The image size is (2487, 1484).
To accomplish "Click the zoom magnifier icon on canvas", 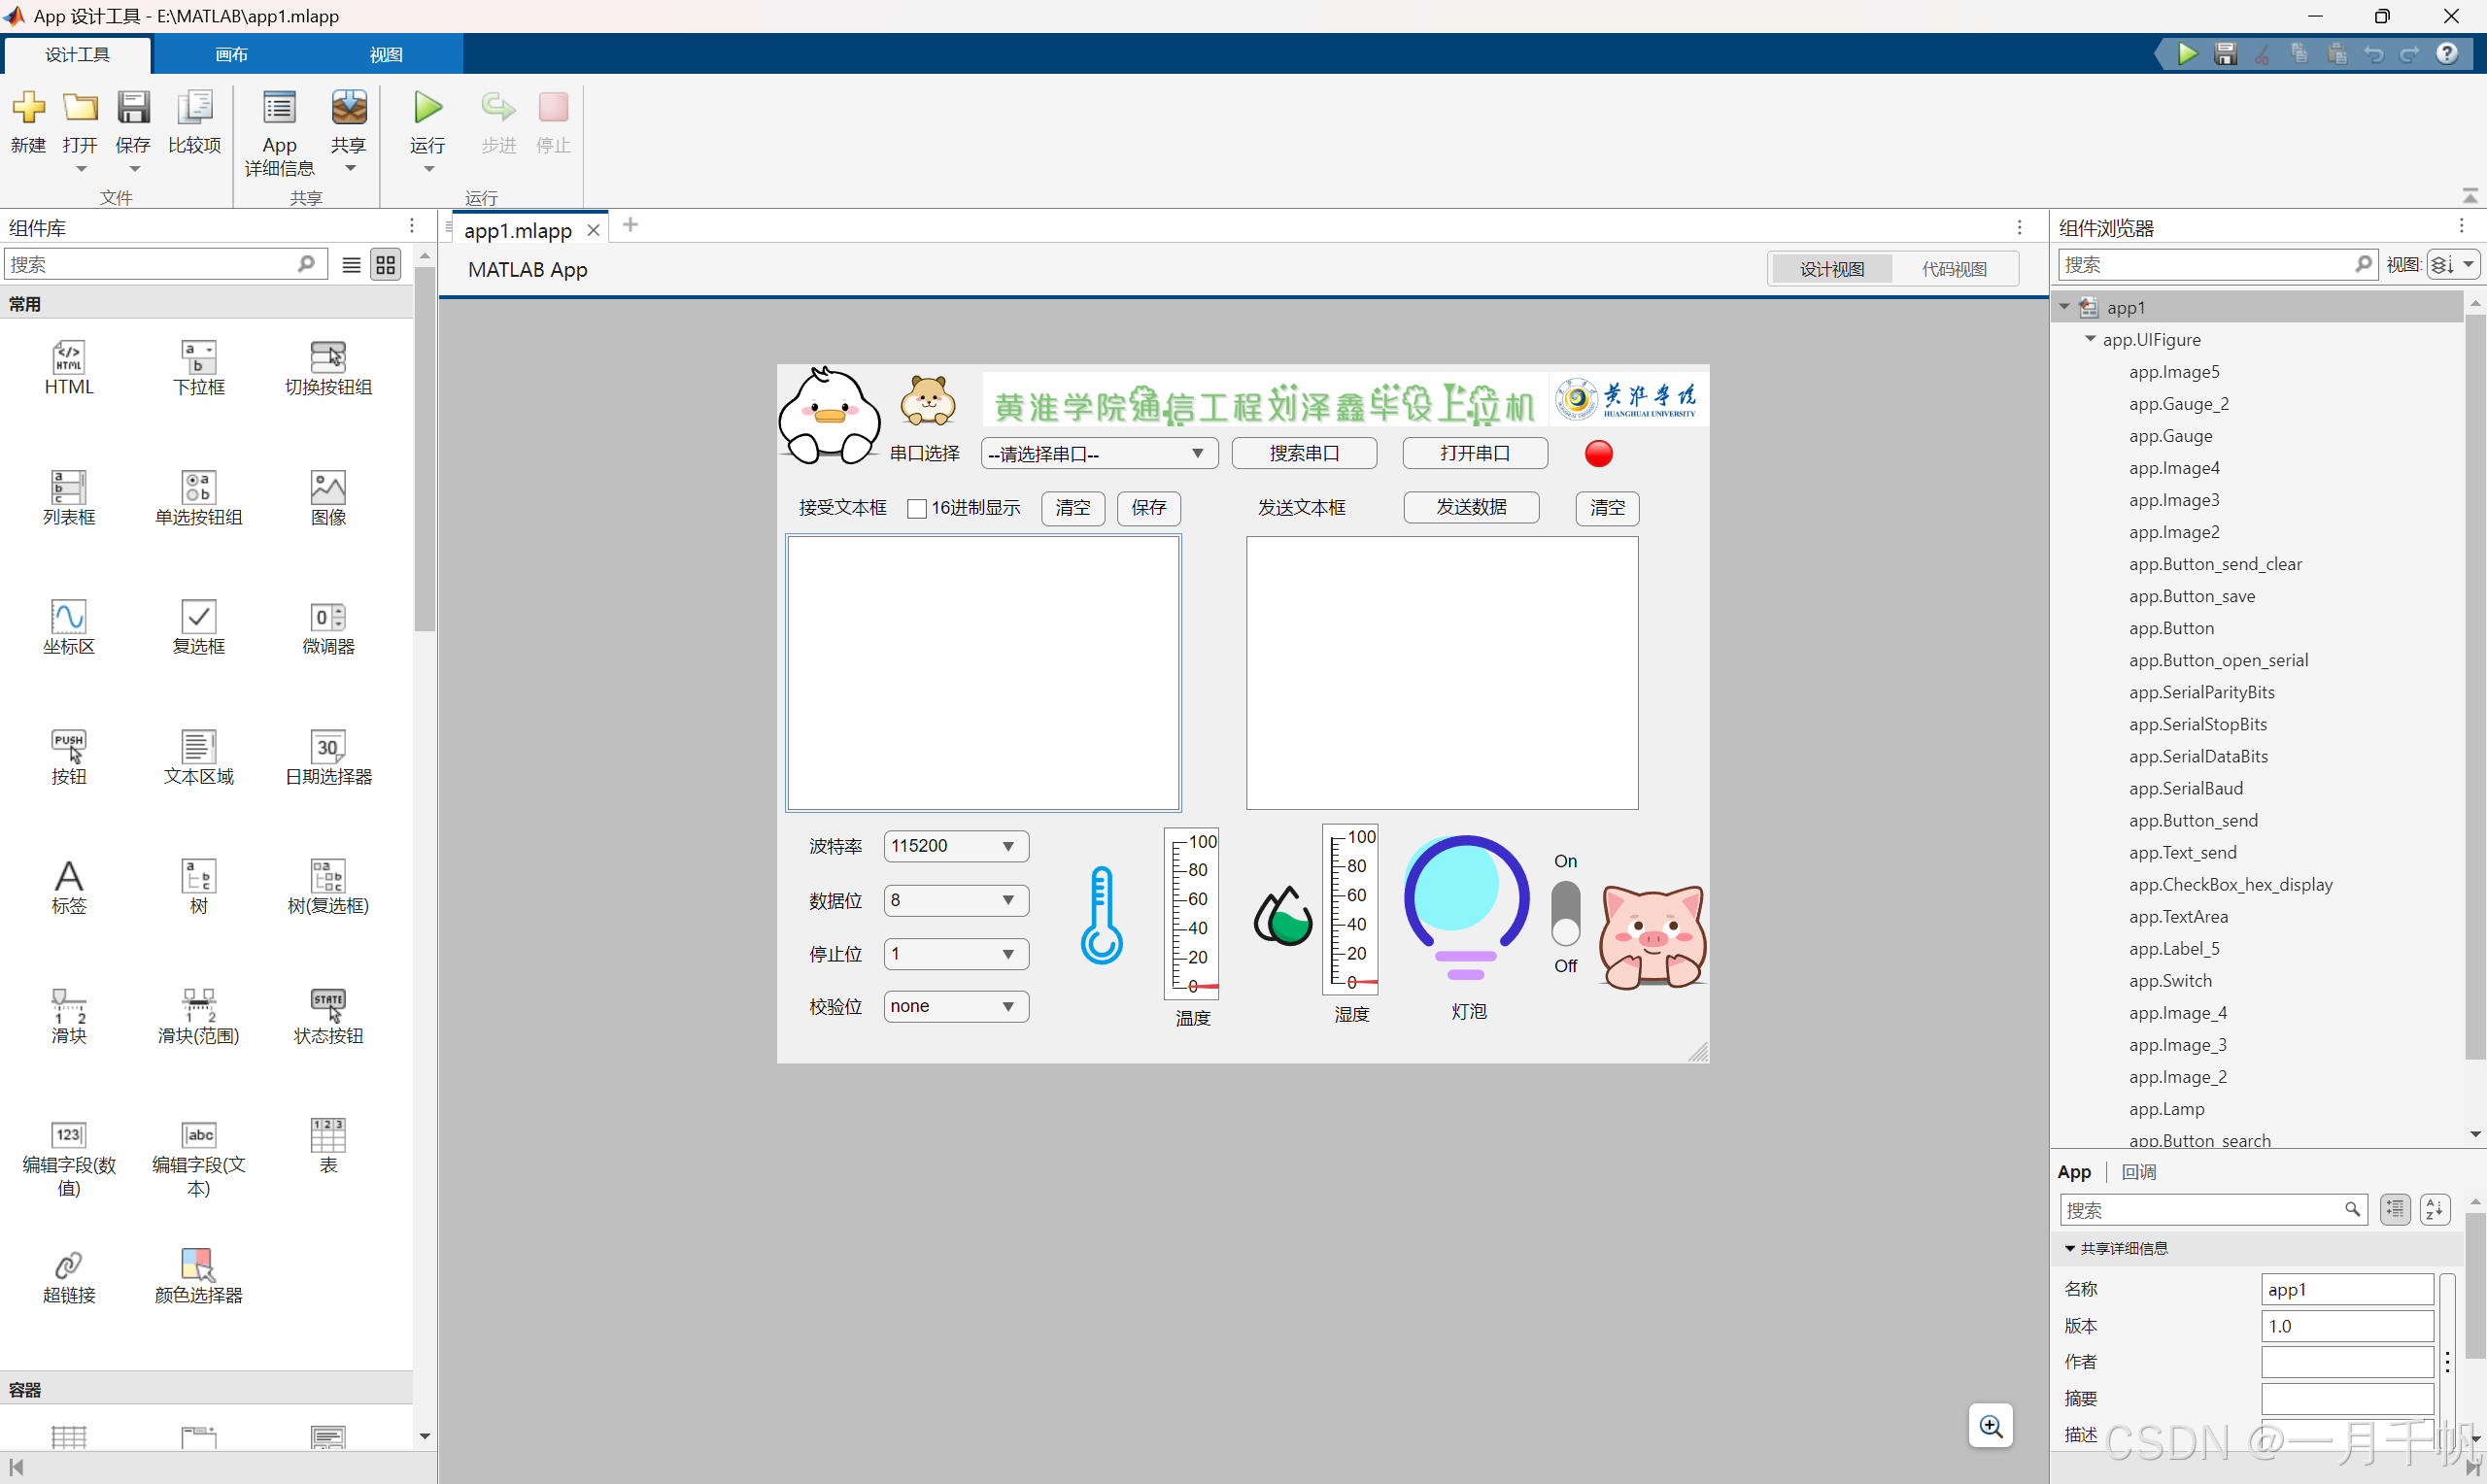I will (1990, 1426).
